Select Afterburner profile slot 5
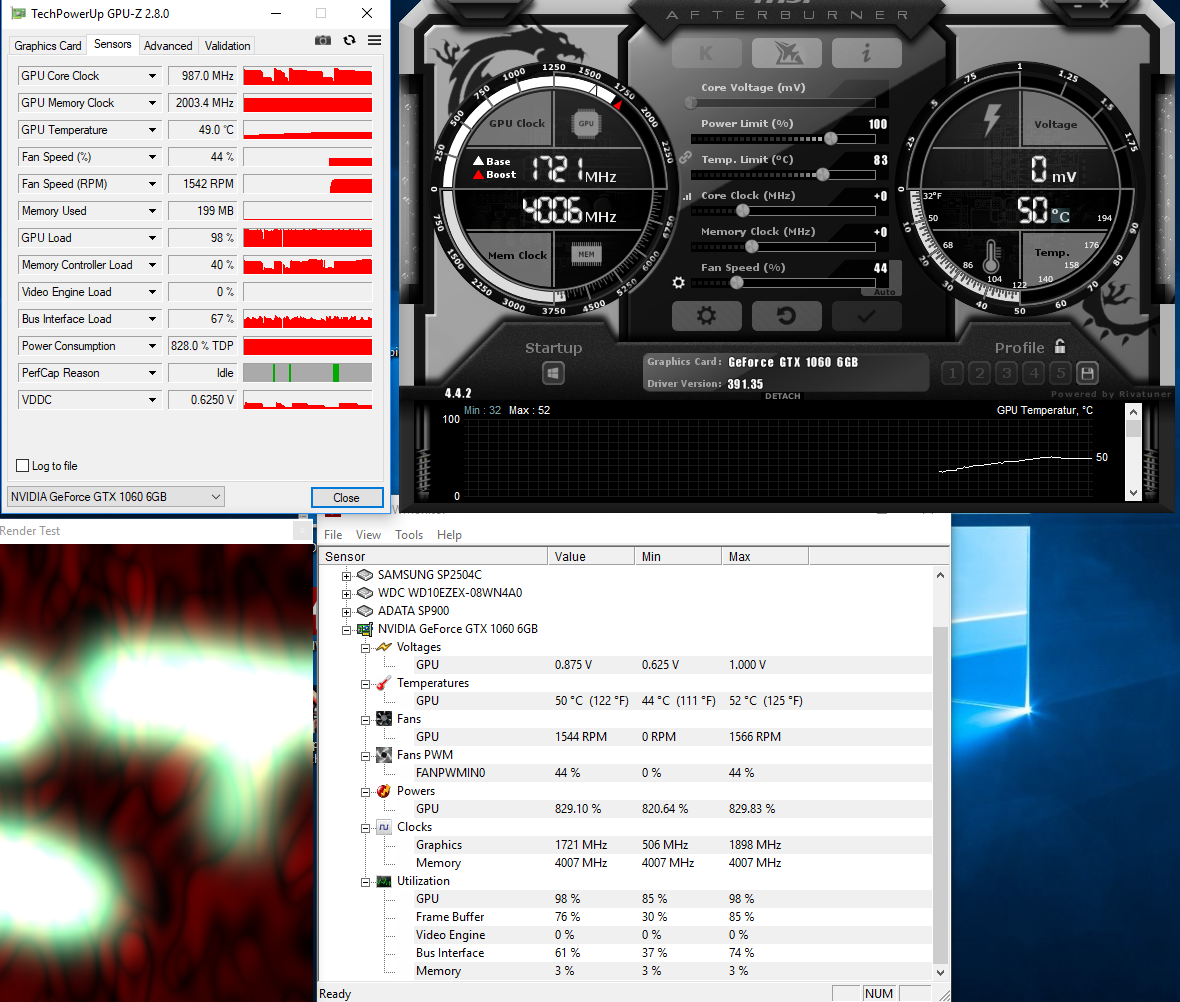 pyautogui.click(x=1061, y=373)
